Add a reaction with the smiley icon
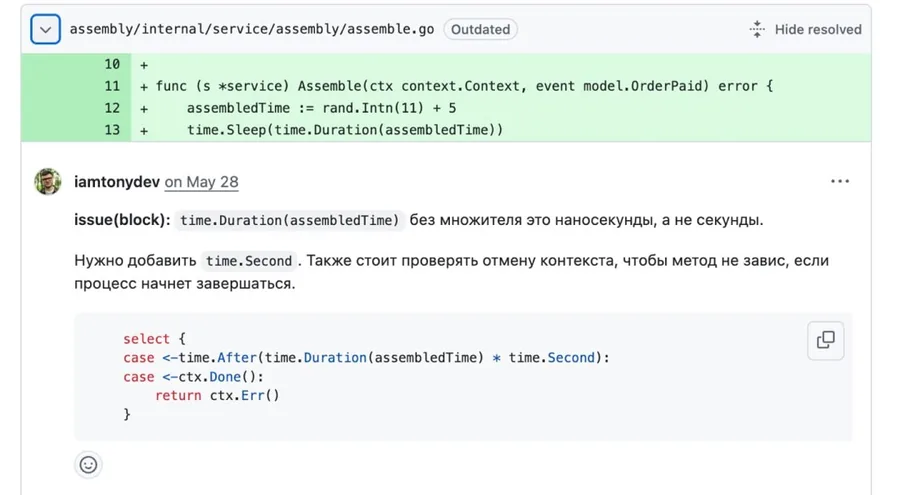Viewport: 900px width, 495px height. tap(88, 465)
